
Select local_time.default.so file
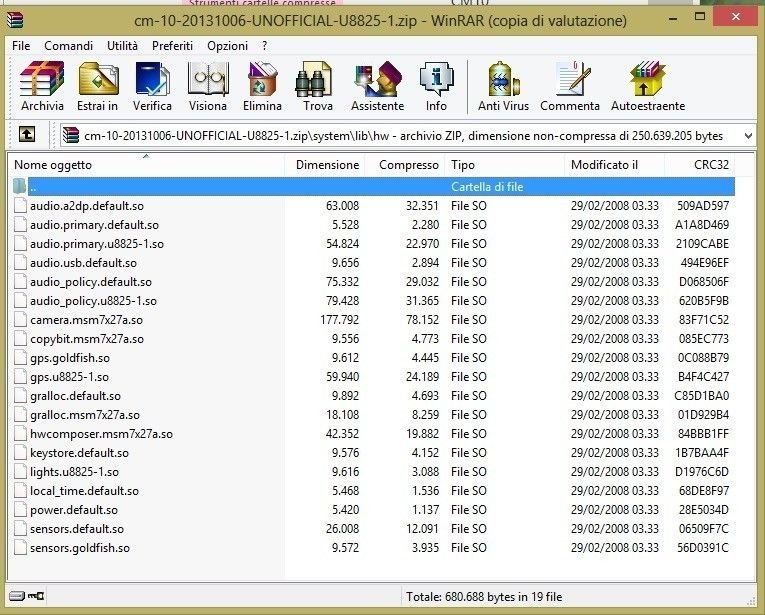click(84, 491)
